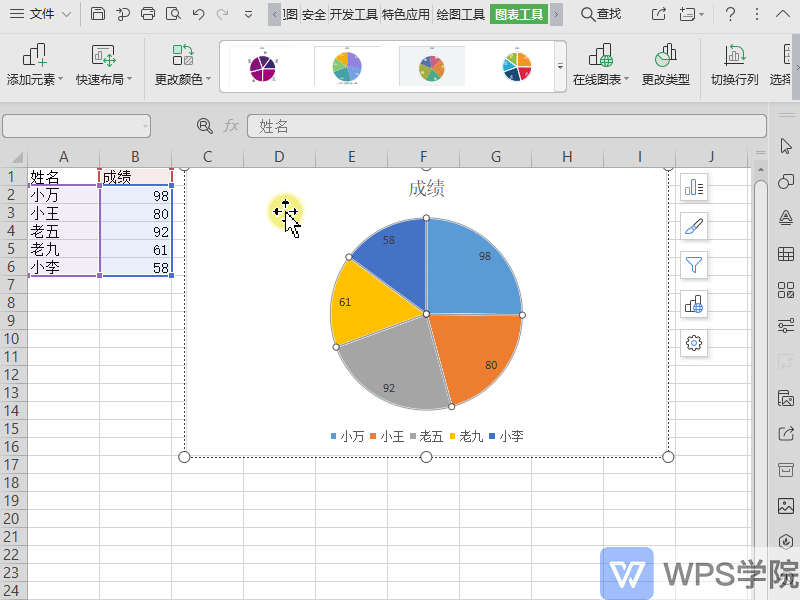Select the 图表工具 Chart Tools tab
The image size is (800, 600).
(519, 14)
